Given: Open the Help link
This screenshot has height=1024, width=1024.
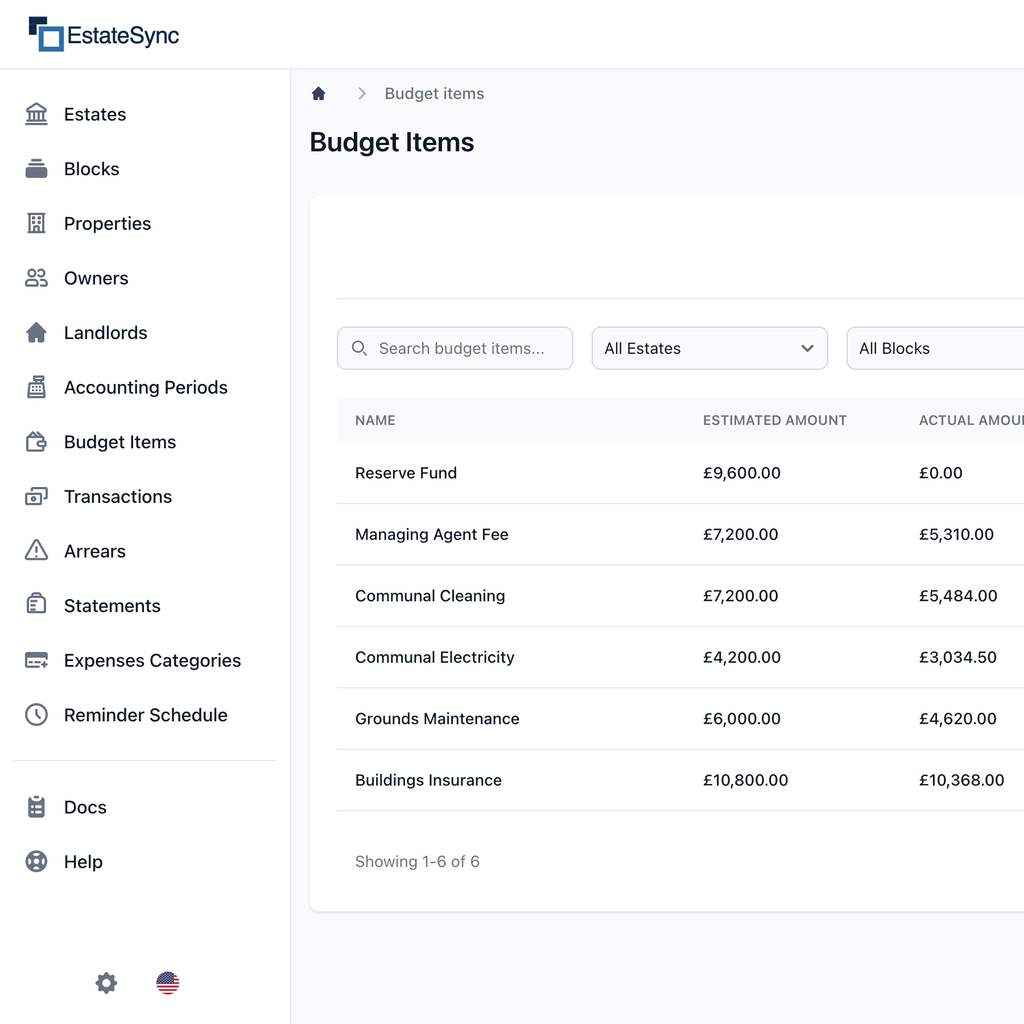Looking at the screenshot, I should 84,862.
